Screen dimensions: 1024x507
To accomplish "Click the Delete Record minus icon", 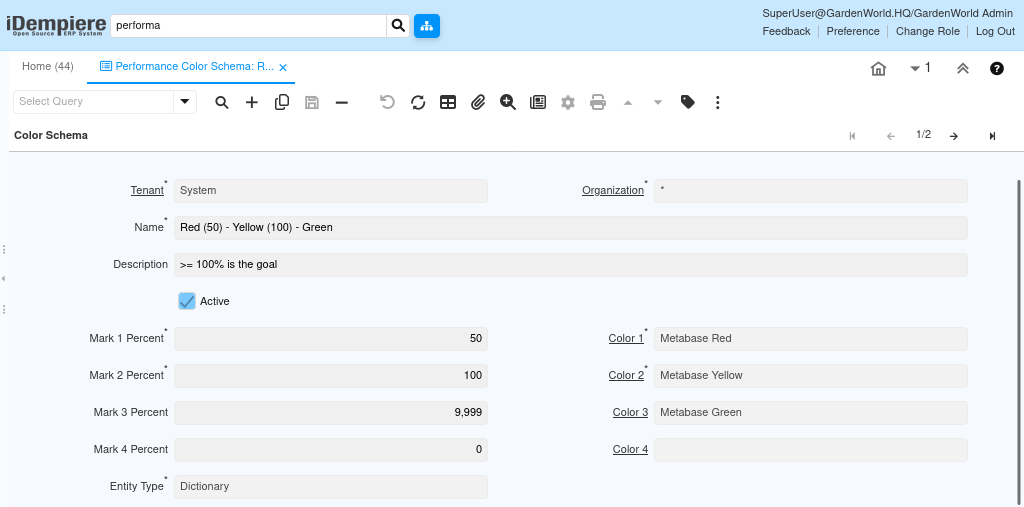I will (342, 102).
